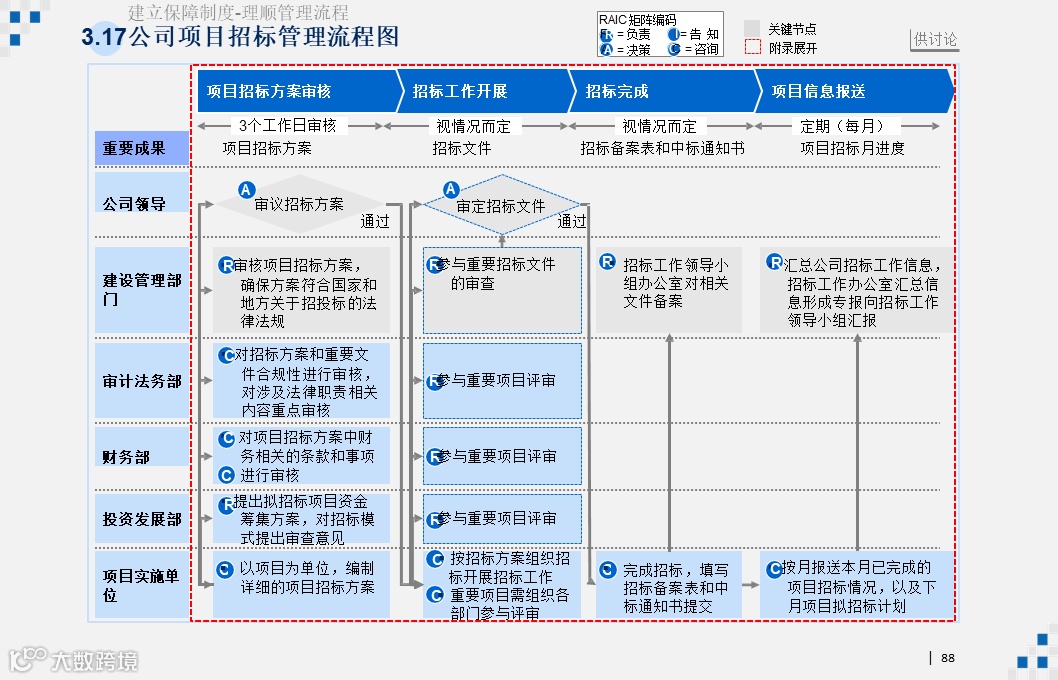The width and height of the screenshot is (1058, 680).
Task: Click the round icon beside 以项目为单位，编制
Action: pos(225,570)
